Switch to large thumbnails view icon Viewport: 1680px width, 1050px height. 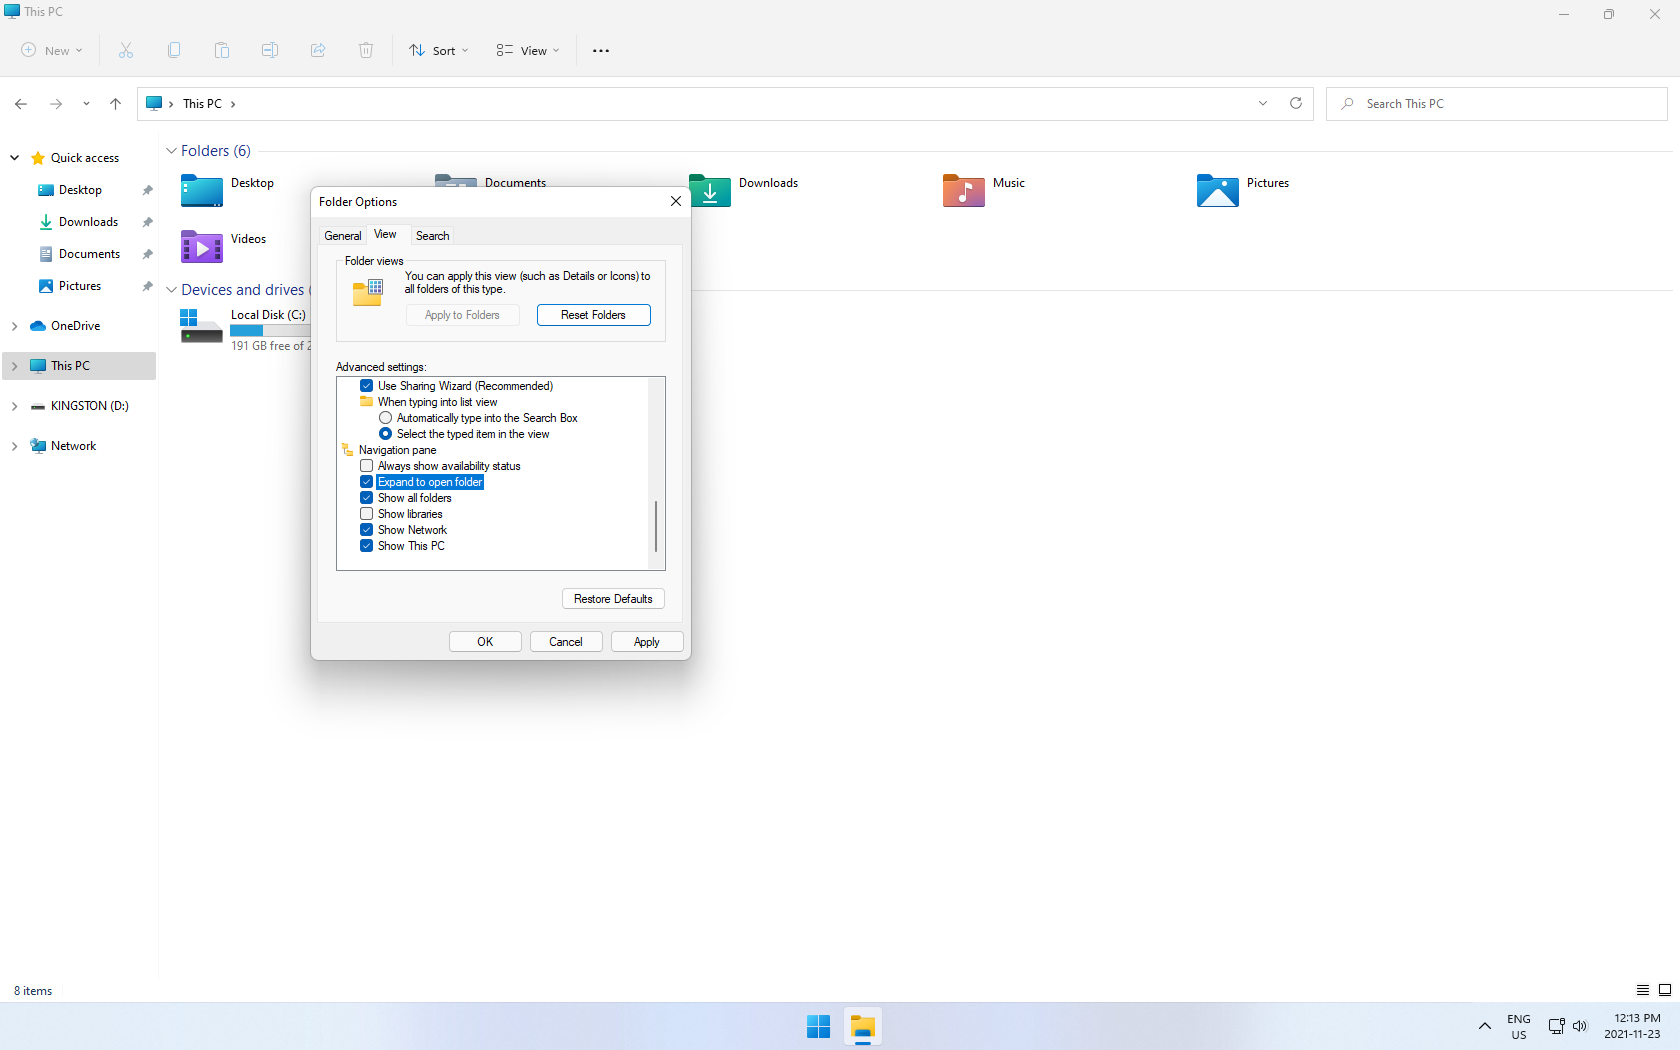[x=1665, y=990]
